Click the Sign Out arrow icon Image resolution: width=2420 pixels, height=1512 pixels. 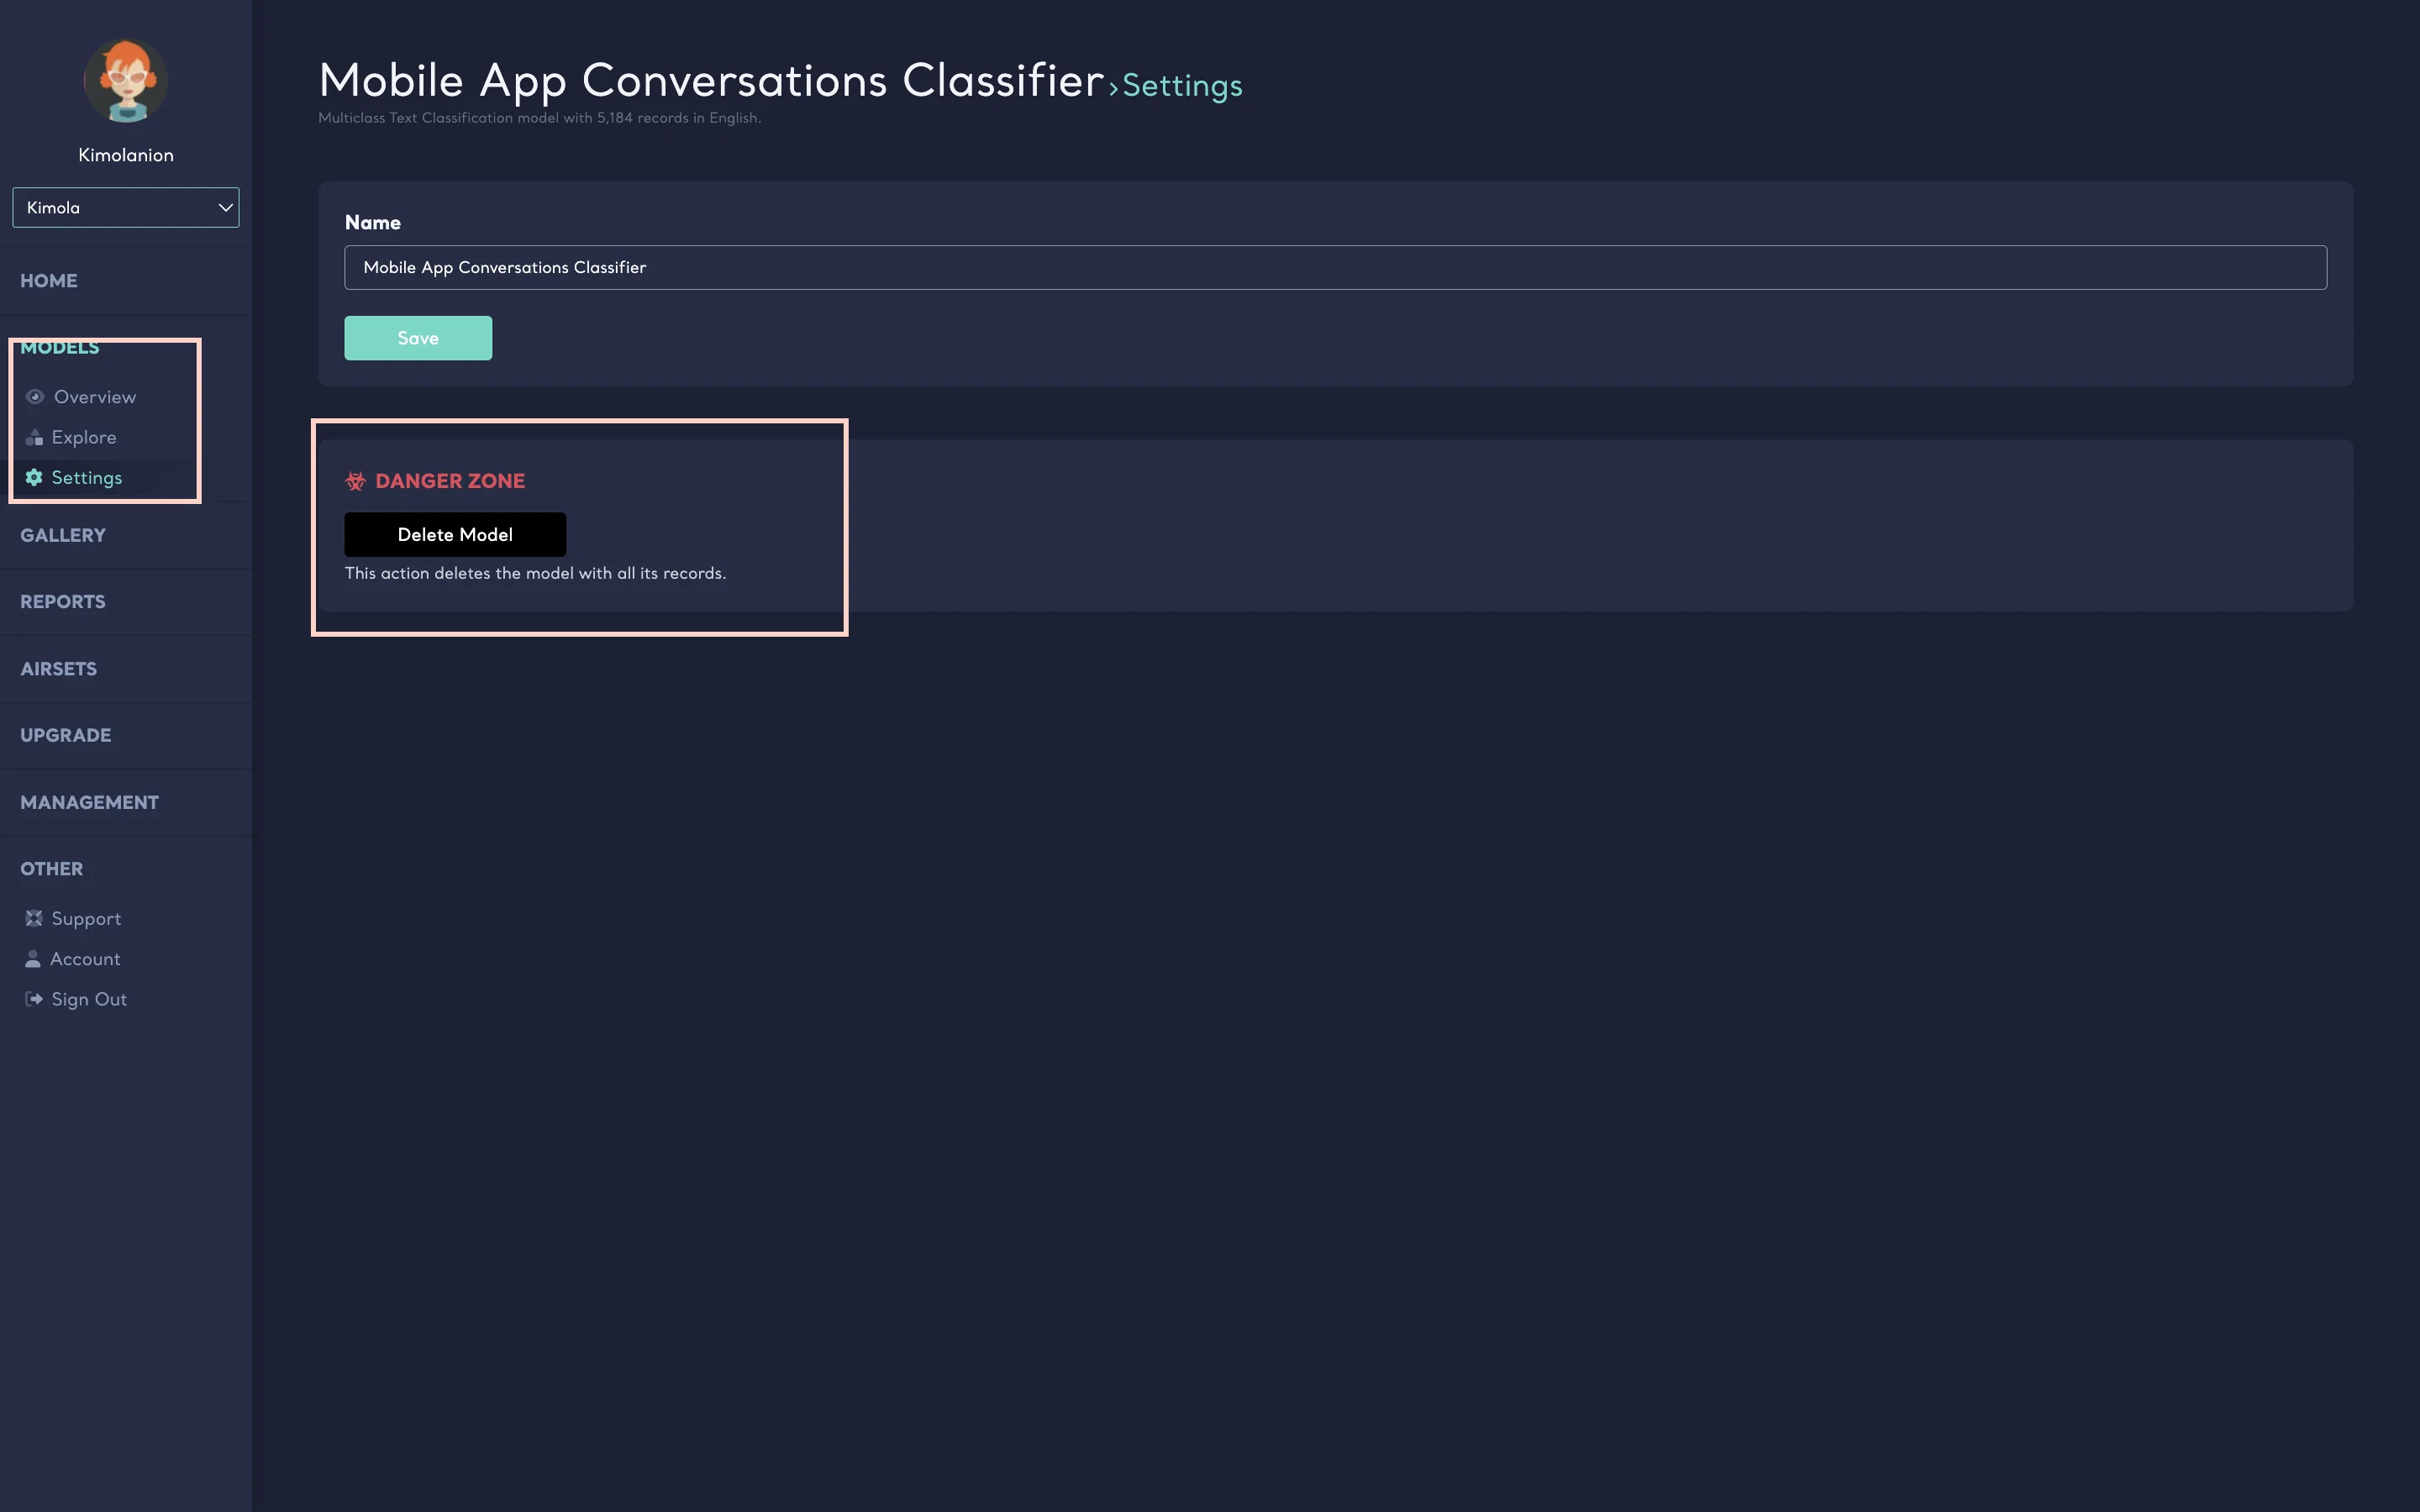pyautogui.click(x=34, y=999)
